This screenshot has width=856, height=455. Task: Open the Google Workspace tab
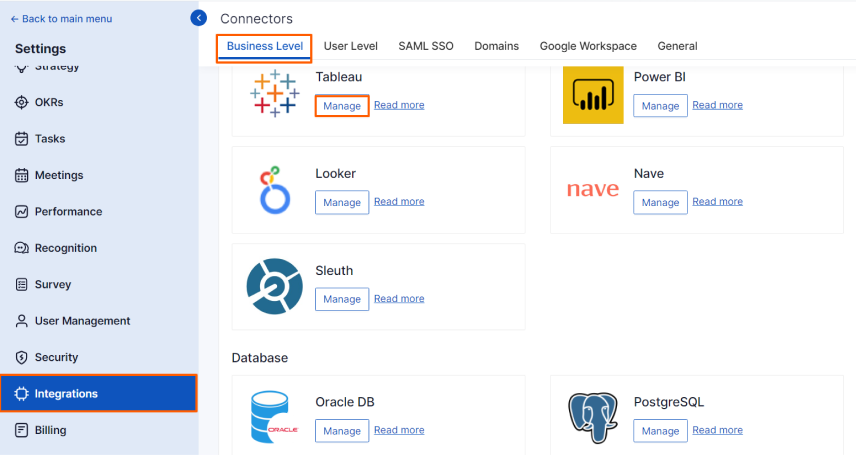pyautogui.click(x=588, y=46)
